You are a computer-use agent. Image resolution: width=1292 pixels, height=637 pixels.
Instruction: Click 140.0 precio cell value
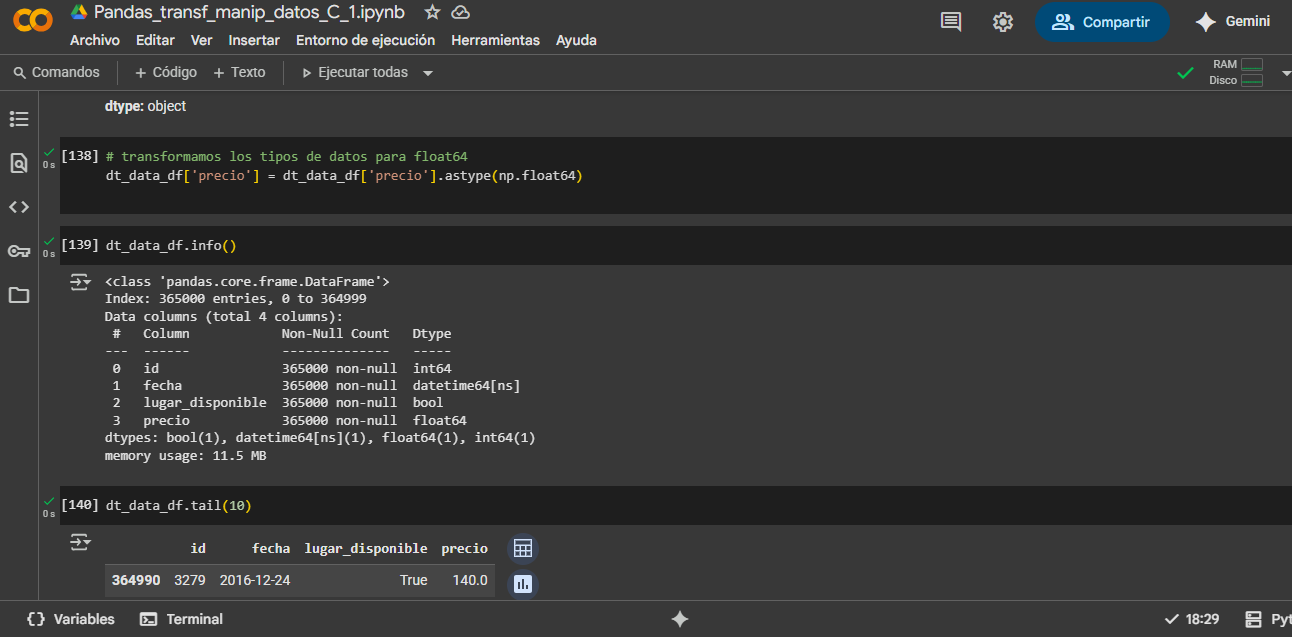pyautogui.click(x=470, y=580)
